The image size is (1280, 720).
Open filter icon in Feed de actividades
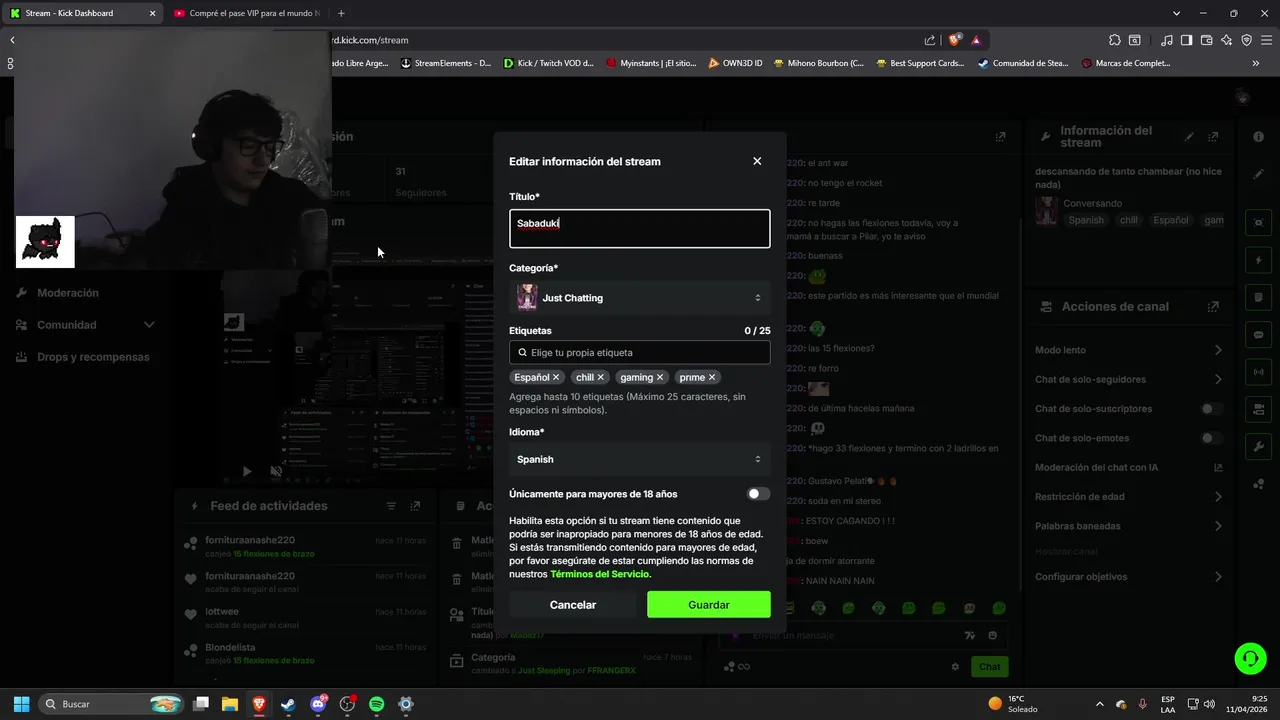(391, 506)
